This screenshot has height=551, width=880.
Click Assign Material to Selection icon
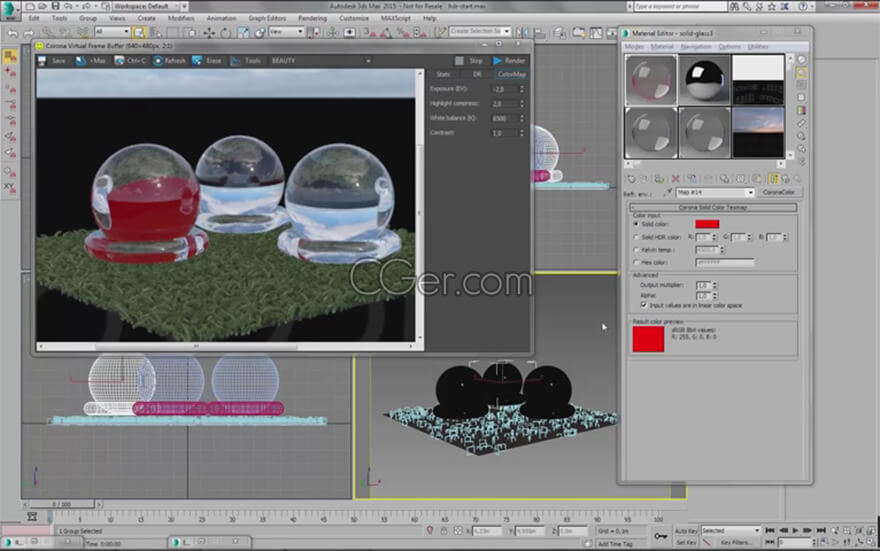[x=659, y=179]
